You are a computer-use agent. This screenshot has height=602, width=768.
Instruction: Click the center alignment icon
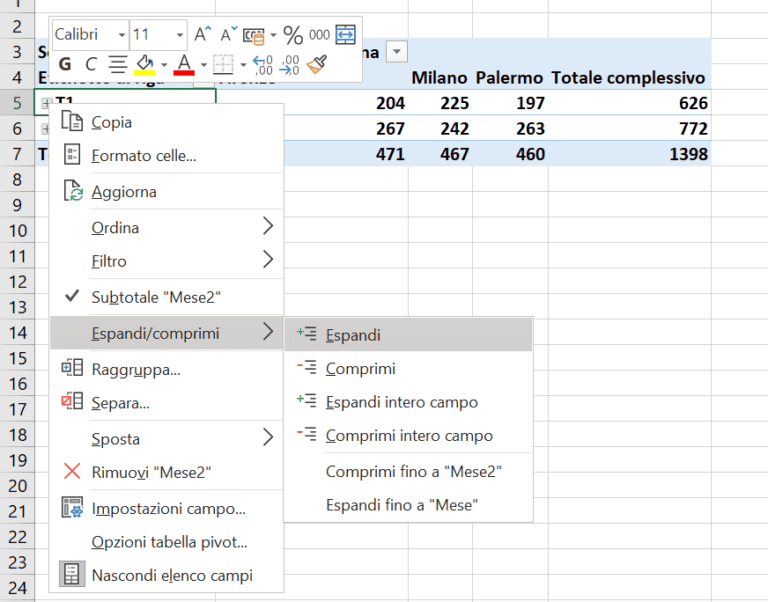(117, 65)
